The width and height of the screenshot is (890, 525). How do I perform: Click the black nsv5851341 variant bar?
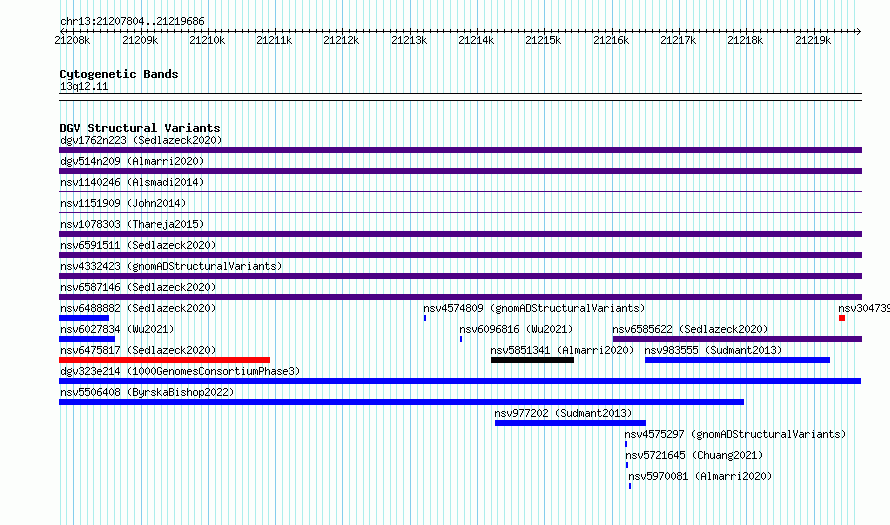532,360
